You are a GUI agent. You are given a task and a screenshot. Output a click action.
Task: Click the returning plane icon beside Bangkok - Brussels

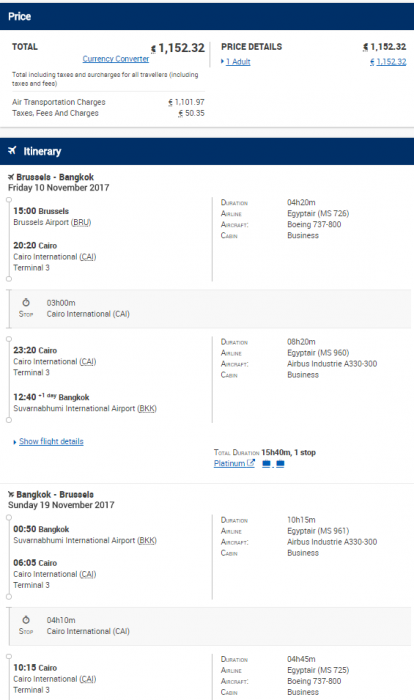click(x=11, y=494)
